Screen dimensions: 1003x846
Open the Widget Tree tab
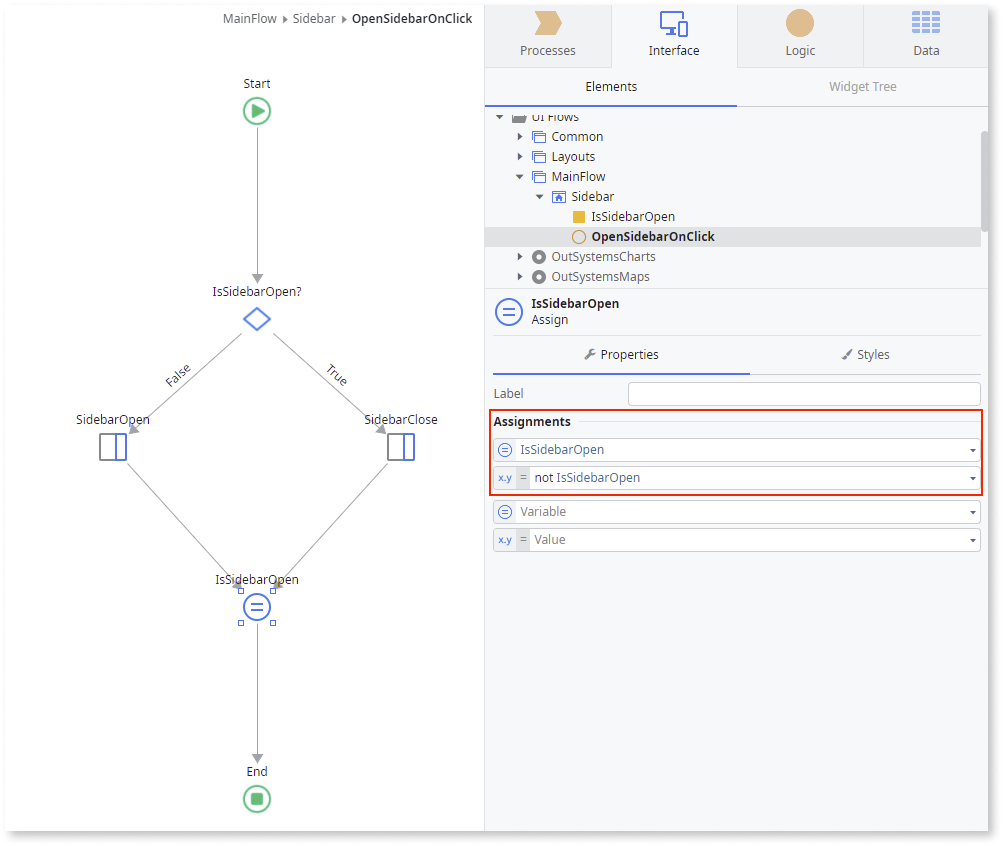(862, 87)
